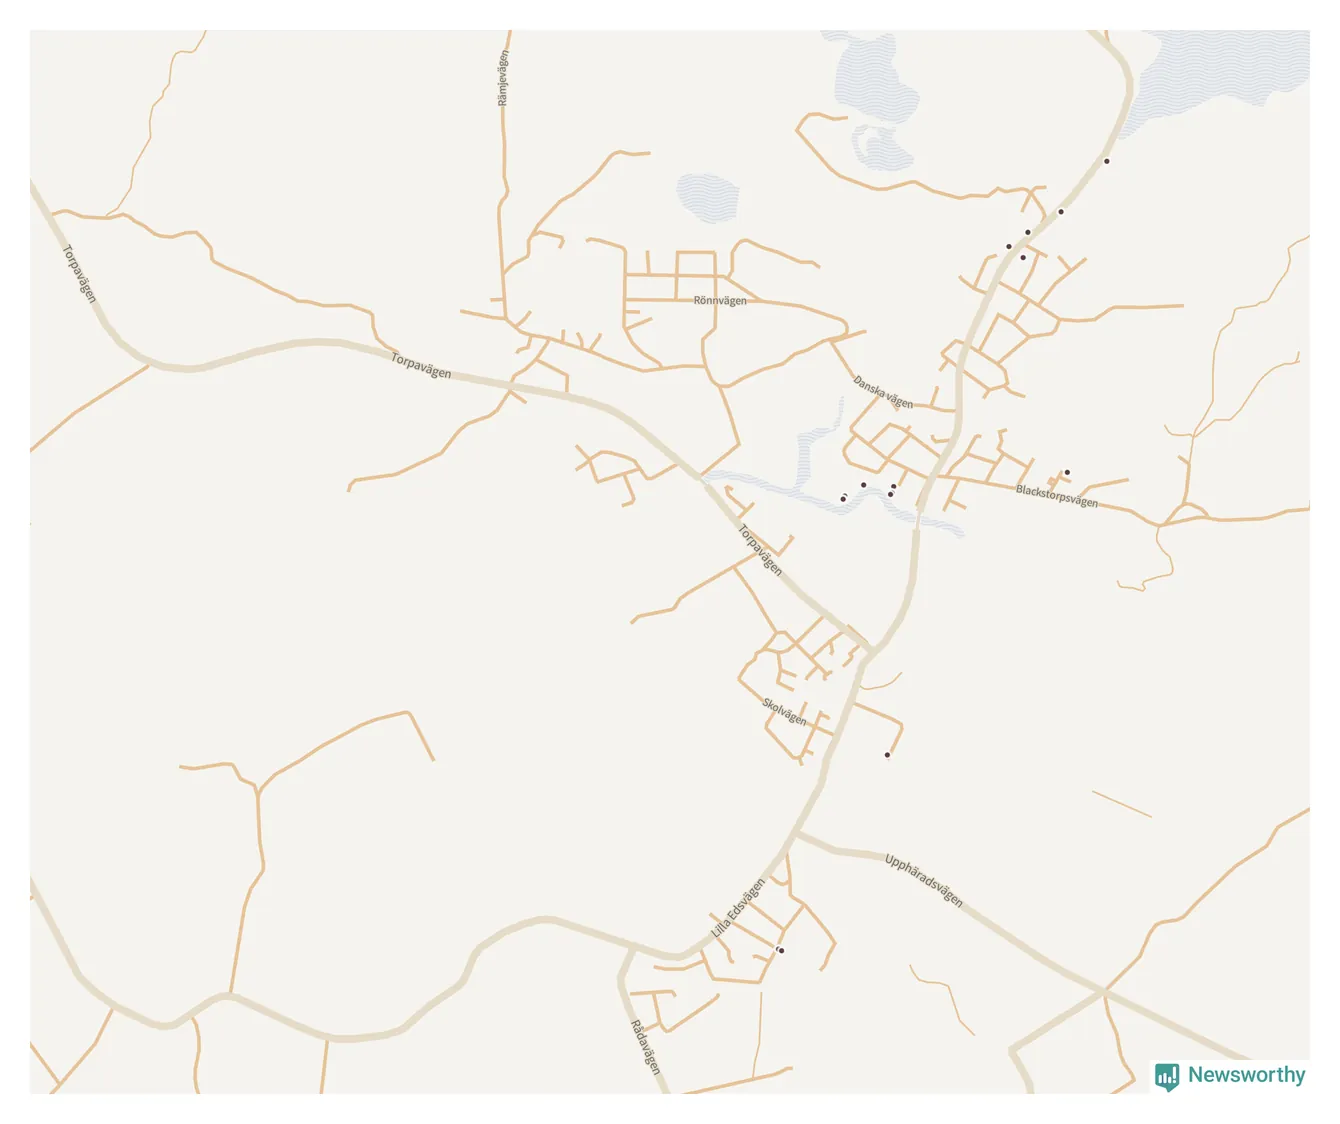1340x1124 pixels.
Task: Click the Uppháradsvägen road label
Action: click(x=924, y=880)
